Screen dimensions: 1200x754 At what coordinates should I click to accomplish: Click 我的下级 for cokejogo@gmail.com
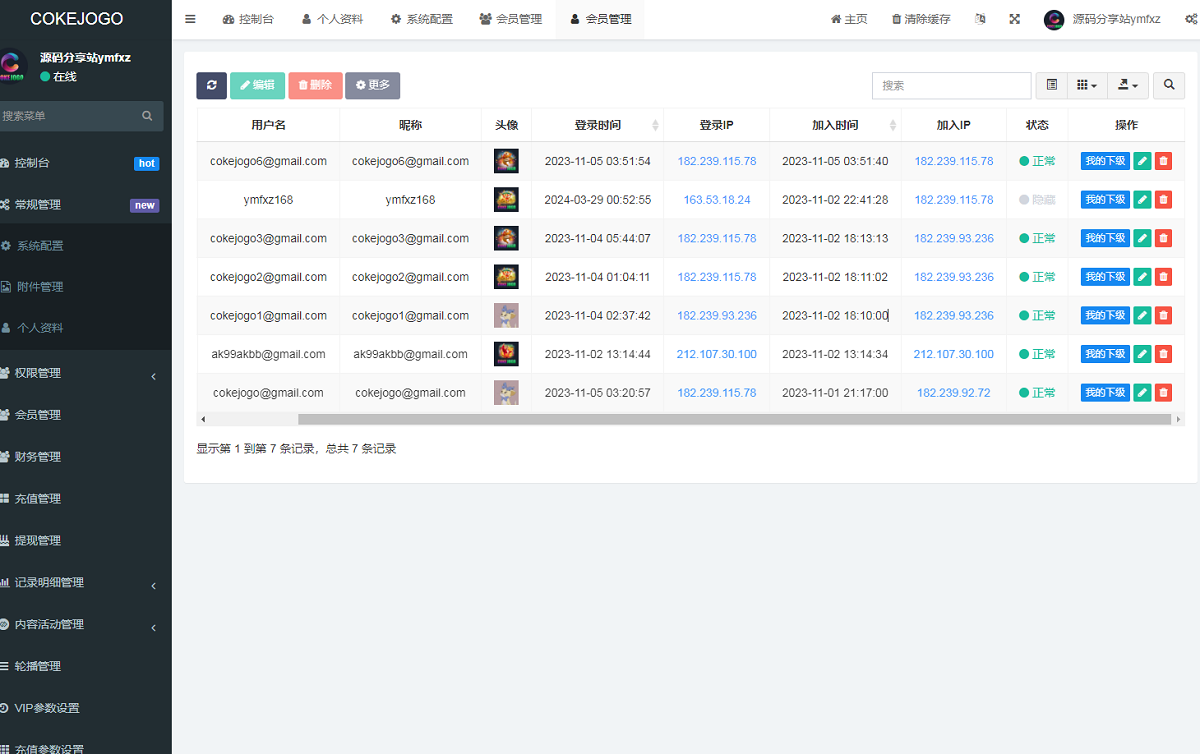(1104, 393)
